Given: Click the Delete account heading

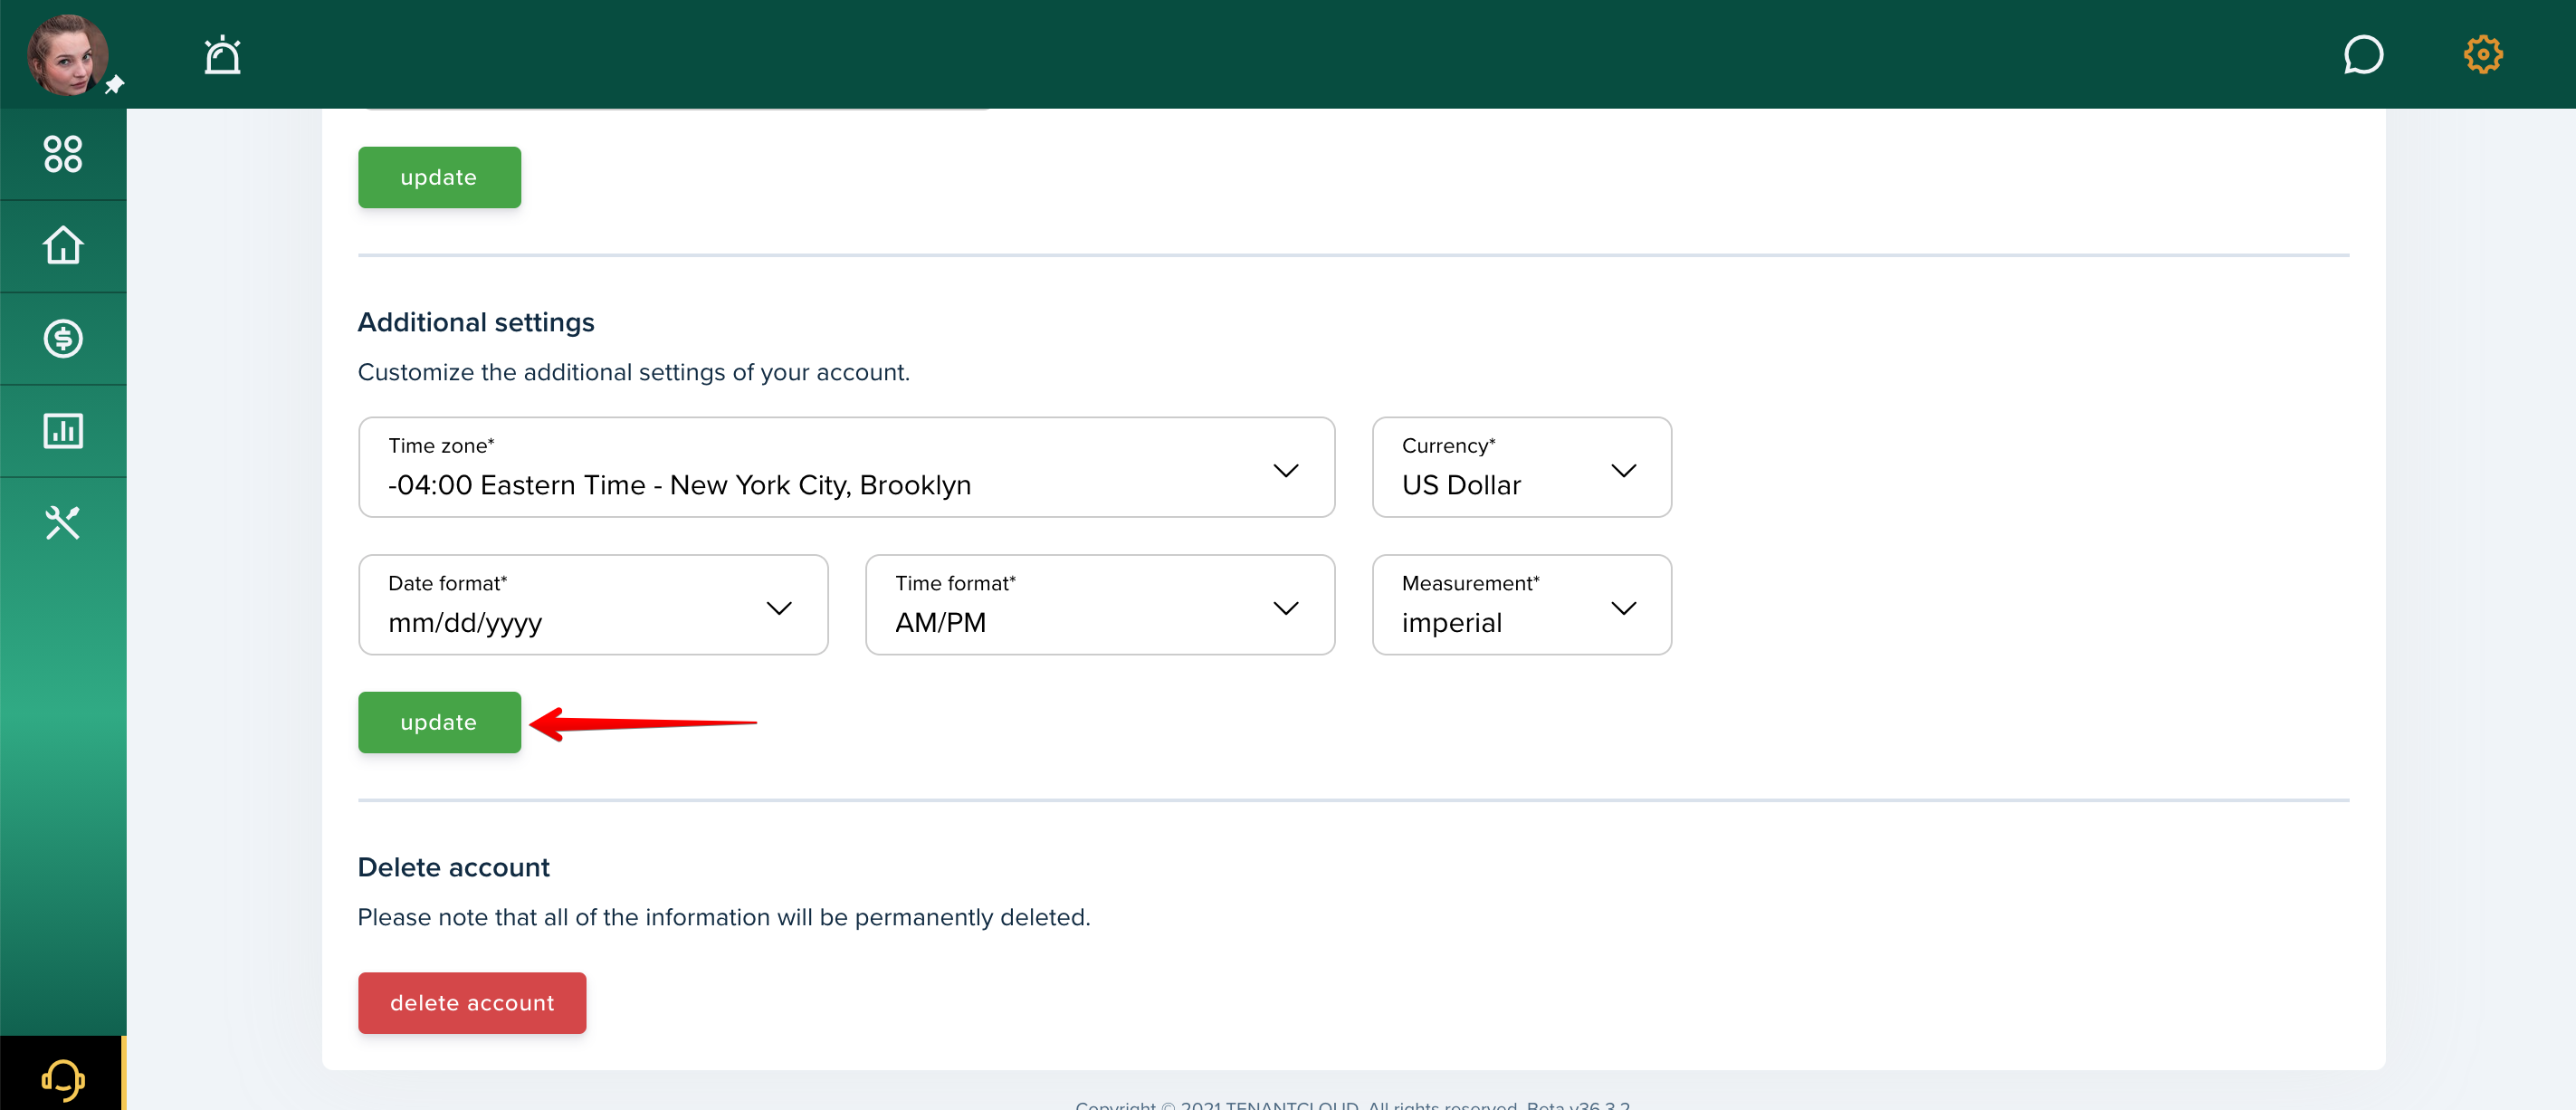Looking at the screenshot, I should tap(454, 867).
